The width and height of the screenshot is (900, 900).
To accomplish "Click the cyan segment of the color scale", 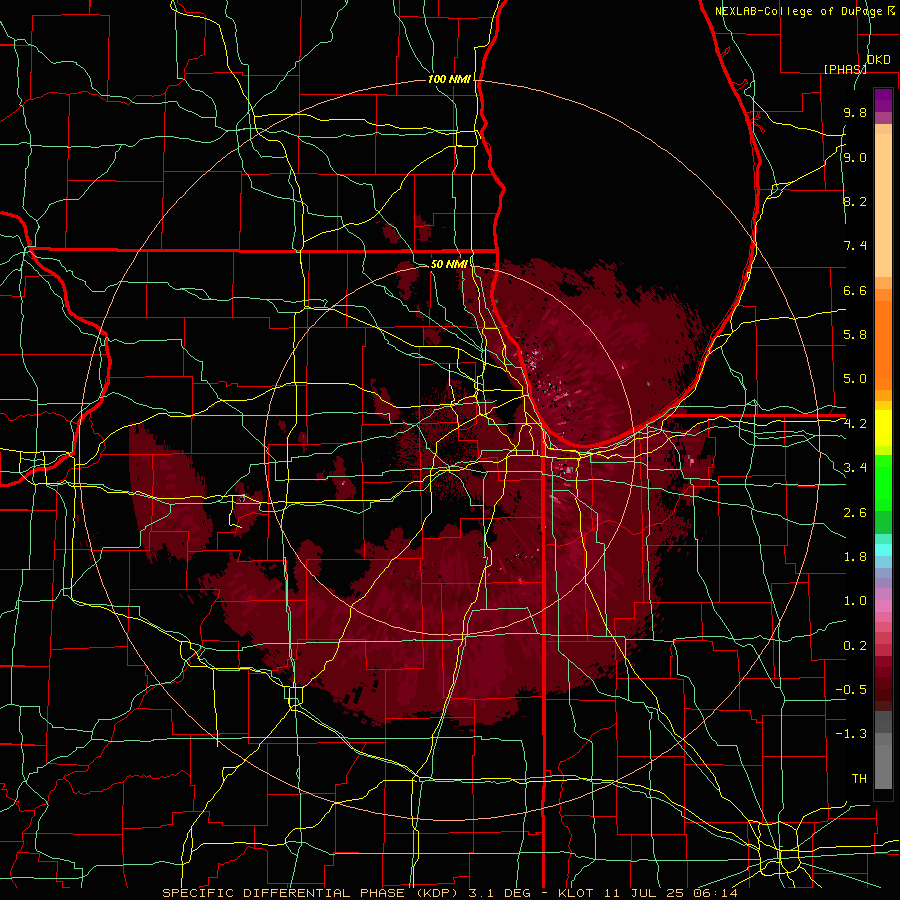I will click(883, 549).
